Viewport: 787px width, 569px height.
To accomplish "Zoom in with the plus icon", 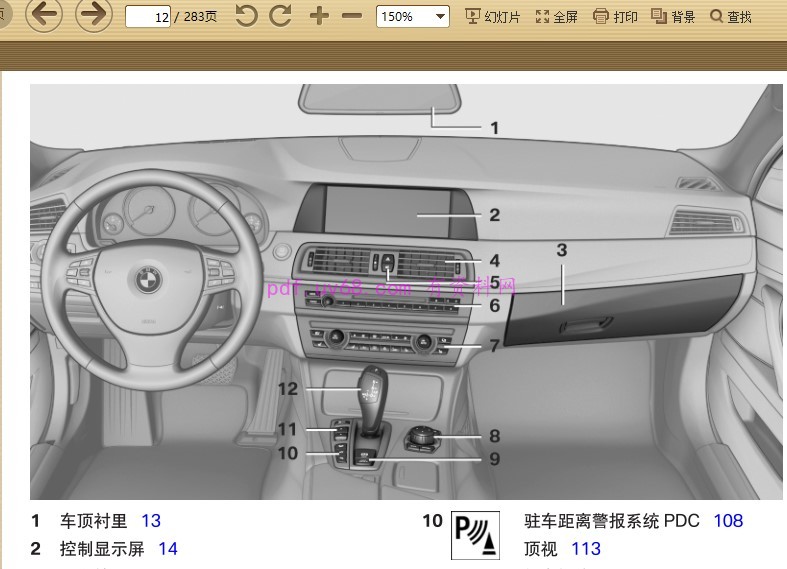I will [x=319, y=17].
